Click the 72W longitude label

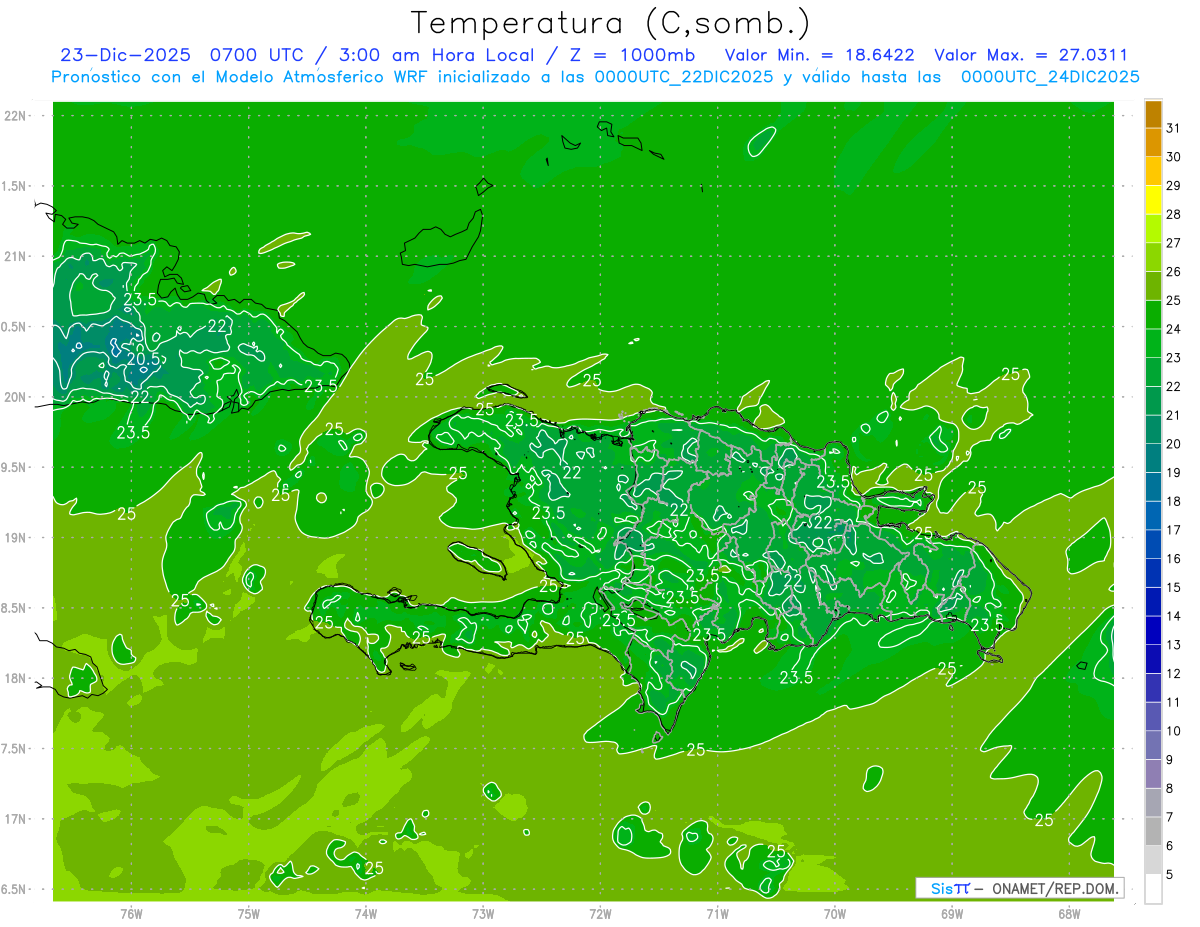coord(600,913)
